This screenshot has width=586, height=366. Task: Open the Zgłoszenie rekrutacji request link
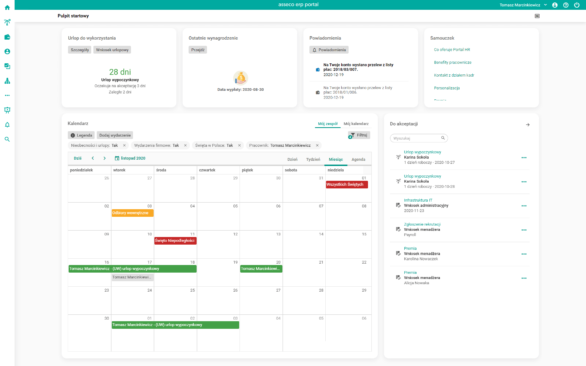tap(422, 224)
